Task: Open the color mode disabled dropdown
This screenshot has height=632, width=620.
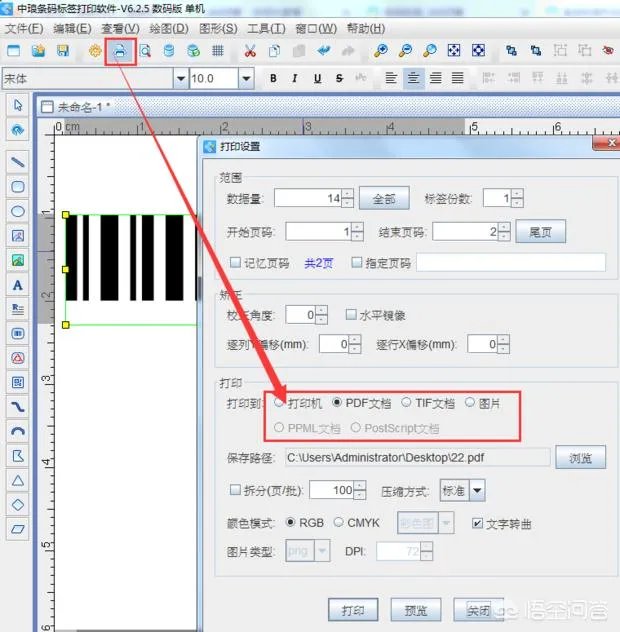Action: (426, 523)
